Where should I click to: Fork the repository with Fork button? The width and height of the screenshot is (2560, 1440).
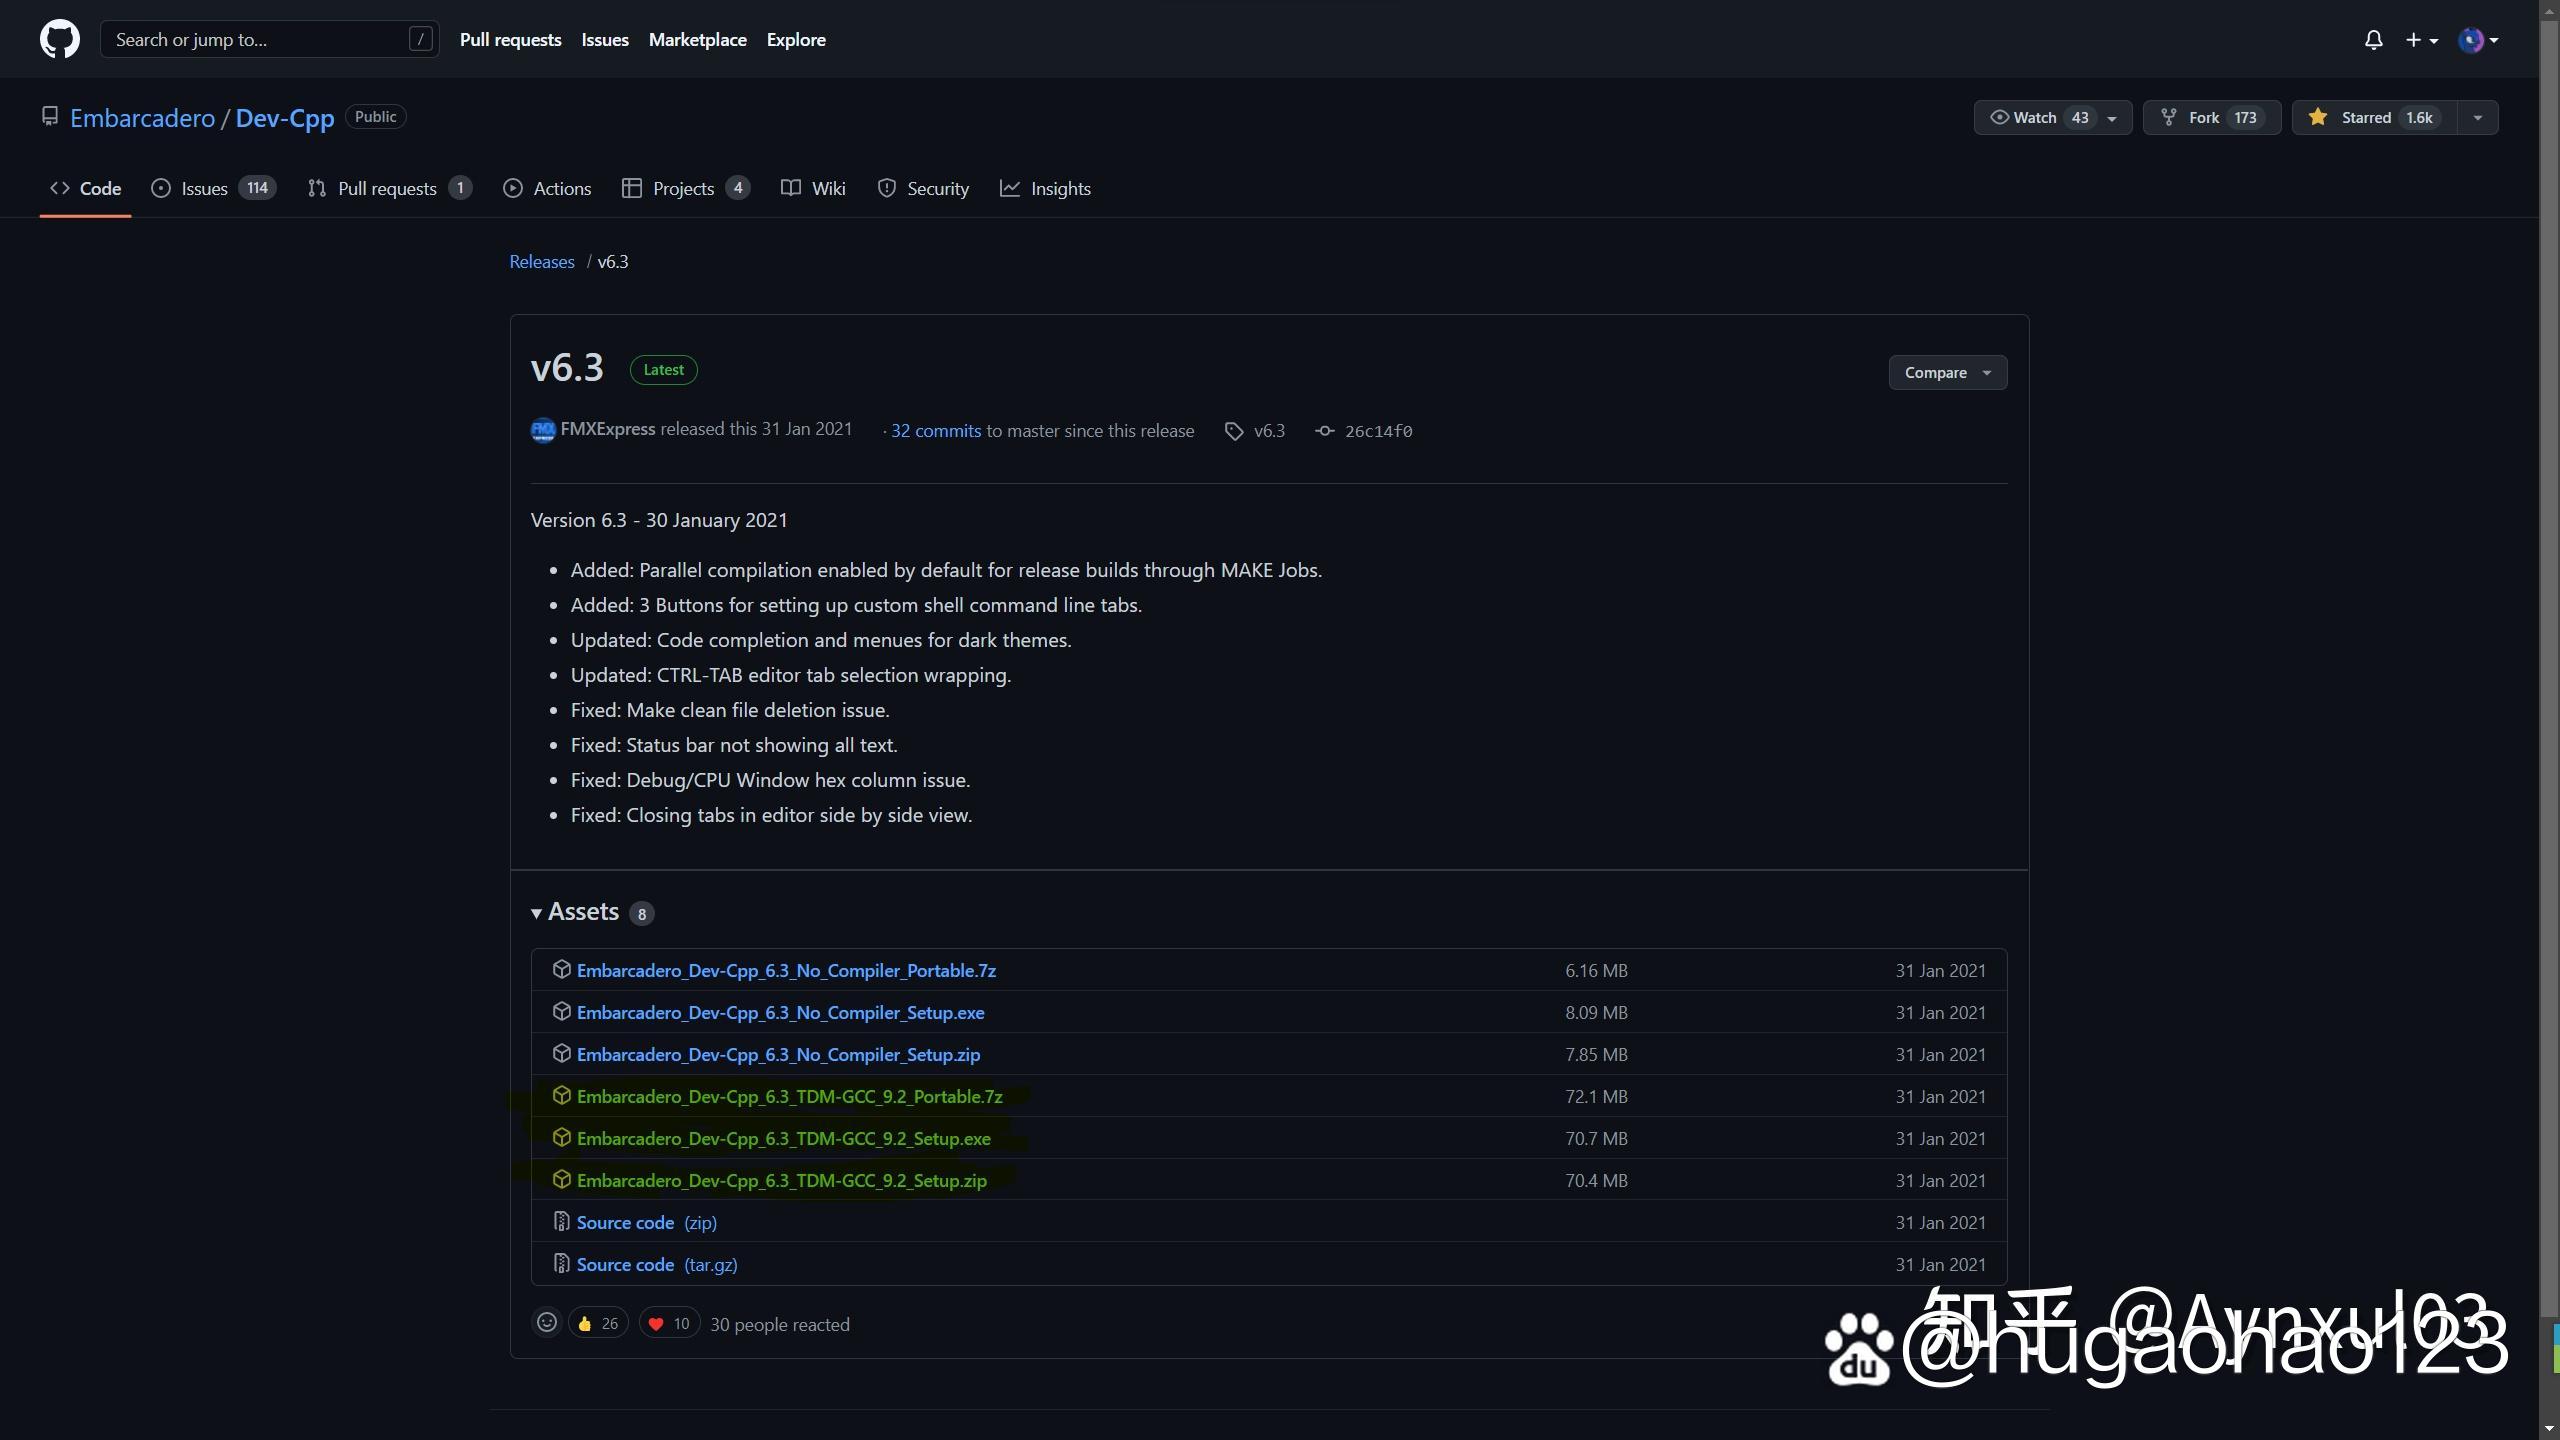tap(2211, 118)
